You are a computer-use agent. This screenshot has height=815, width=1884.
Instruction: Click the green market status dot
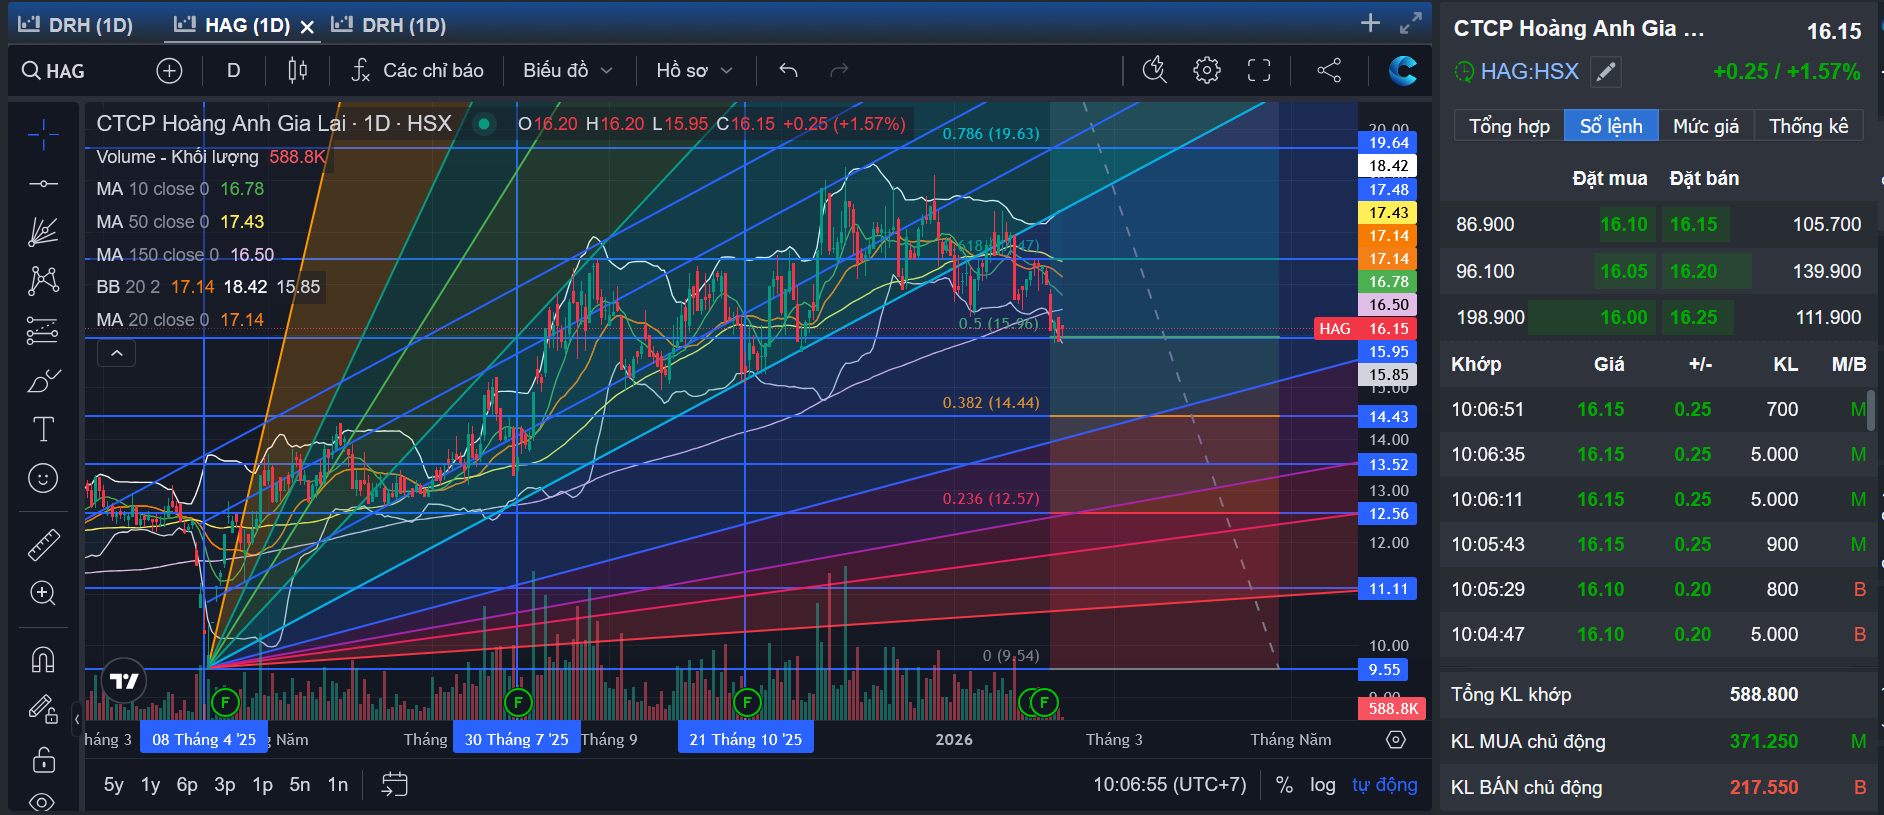pos(484,124)
